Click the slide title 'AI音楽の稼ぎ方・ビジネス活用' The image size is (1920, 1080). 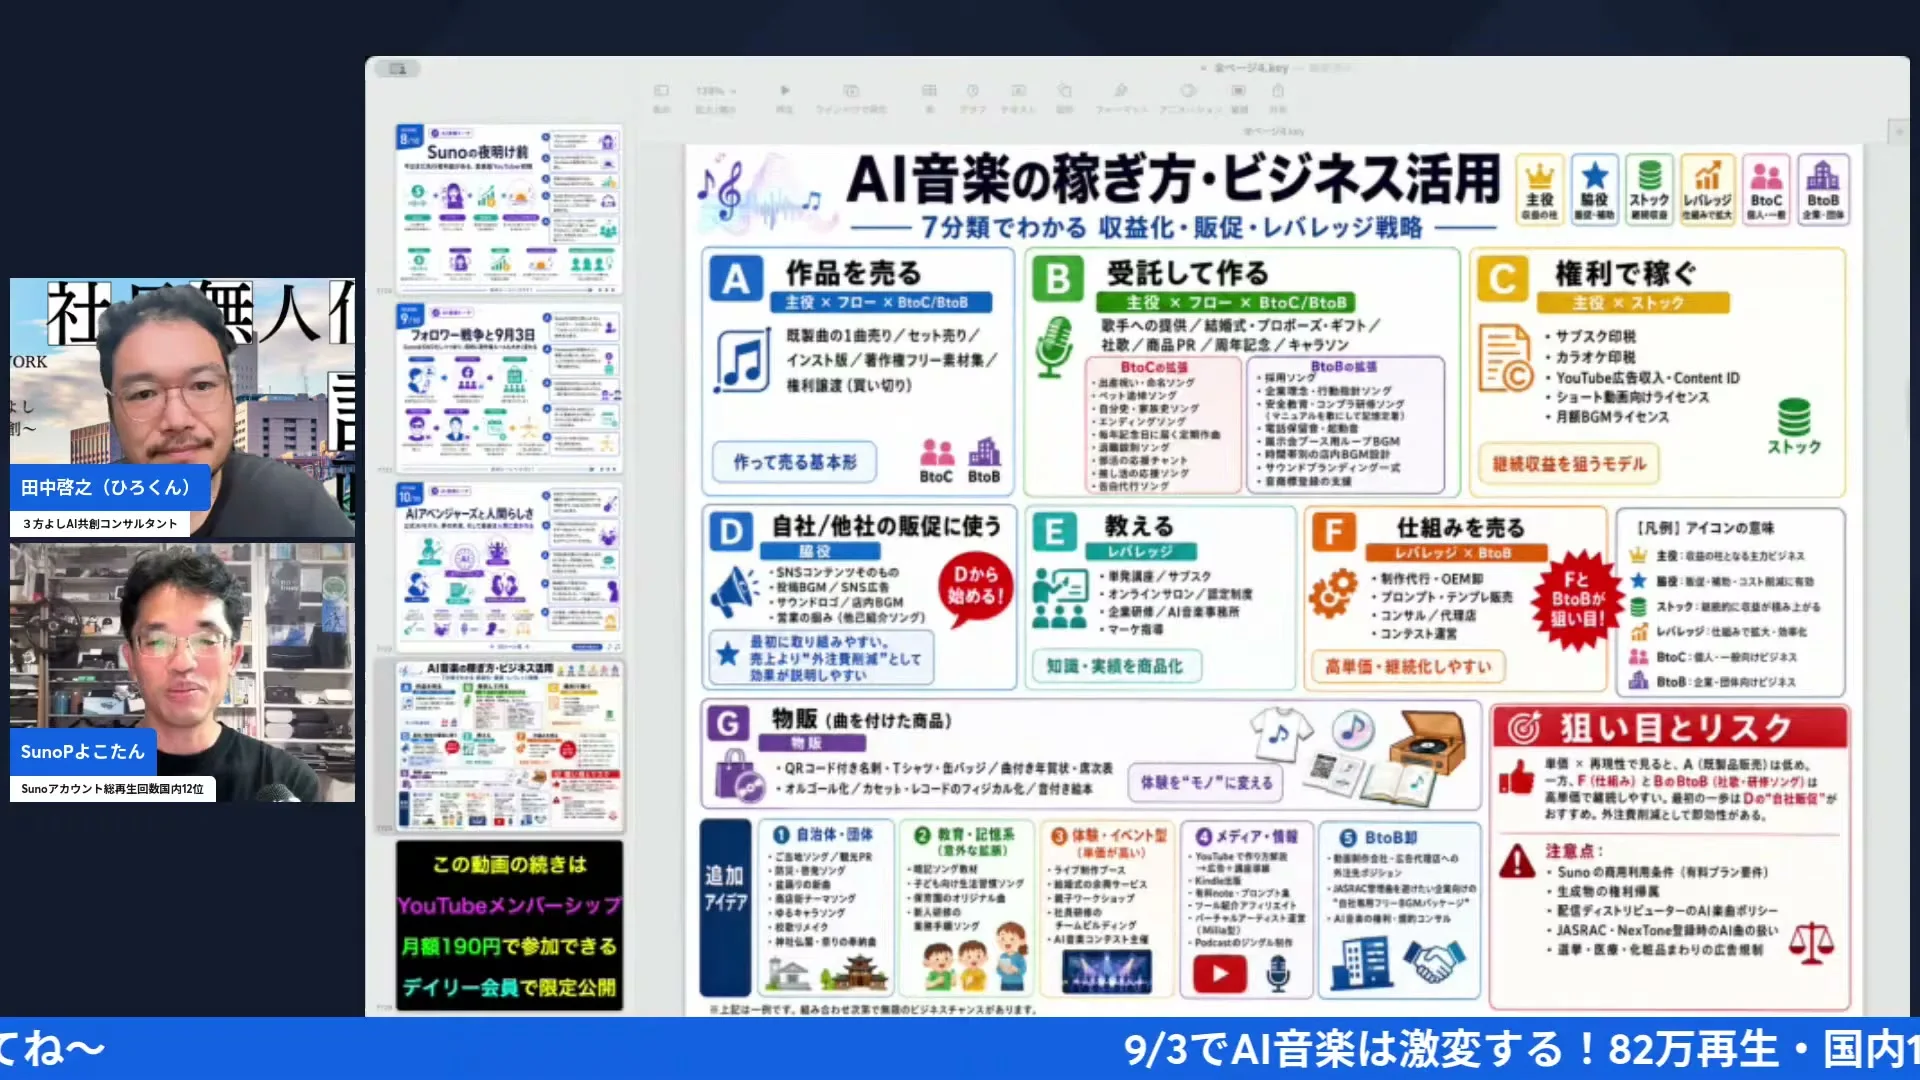click(1172, 179)
